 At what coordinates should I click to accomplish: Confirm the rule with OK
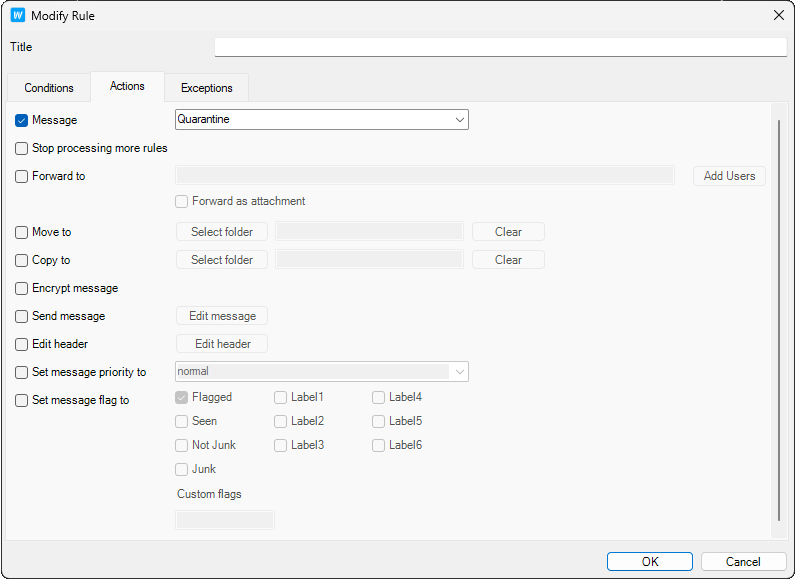pyautogui.click(x=650, y=562)
